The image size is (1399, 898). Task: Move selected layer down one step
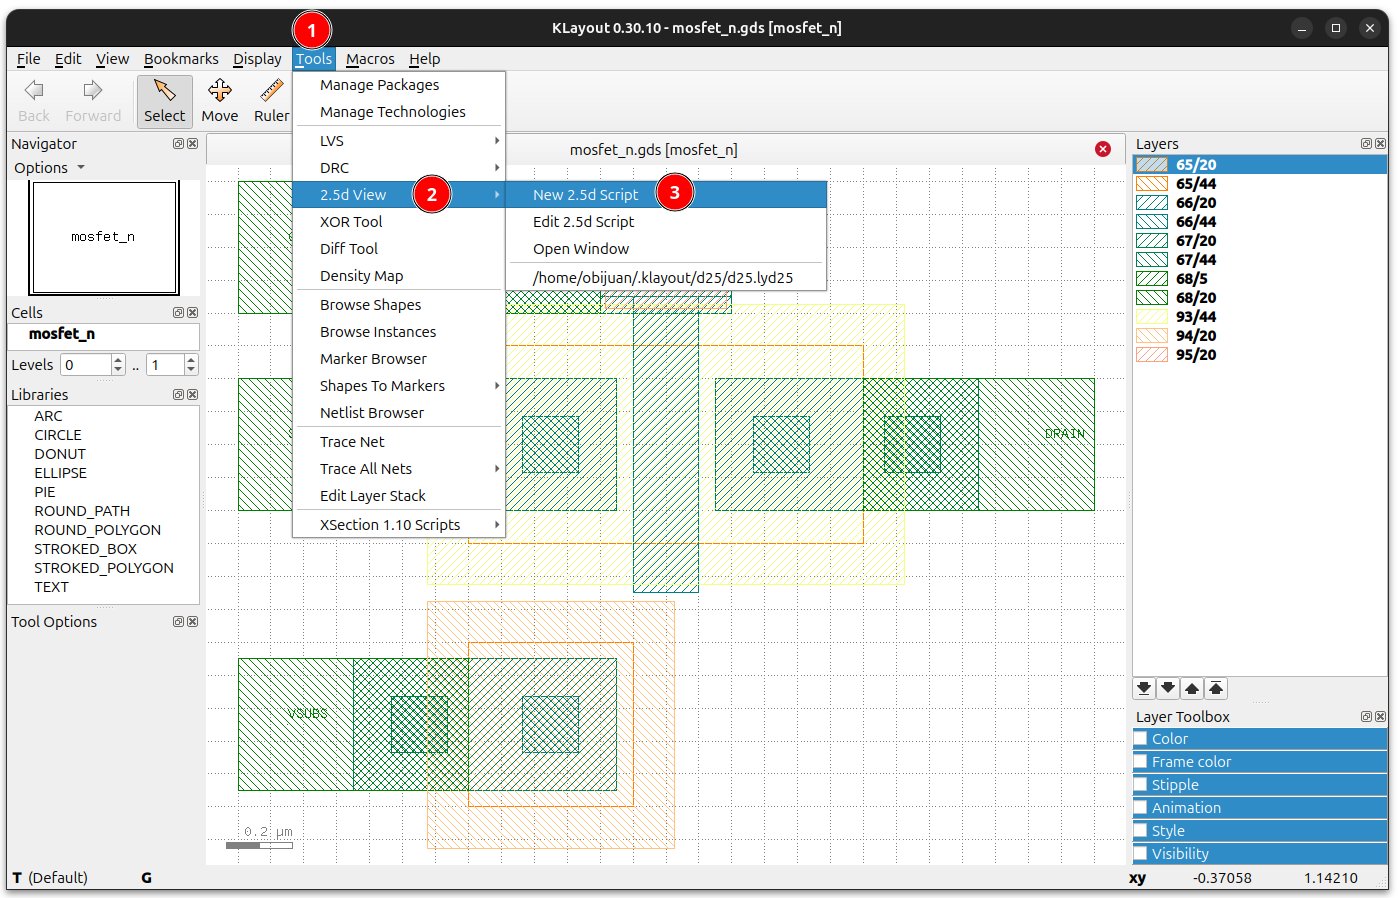[x=1168, y=688]
